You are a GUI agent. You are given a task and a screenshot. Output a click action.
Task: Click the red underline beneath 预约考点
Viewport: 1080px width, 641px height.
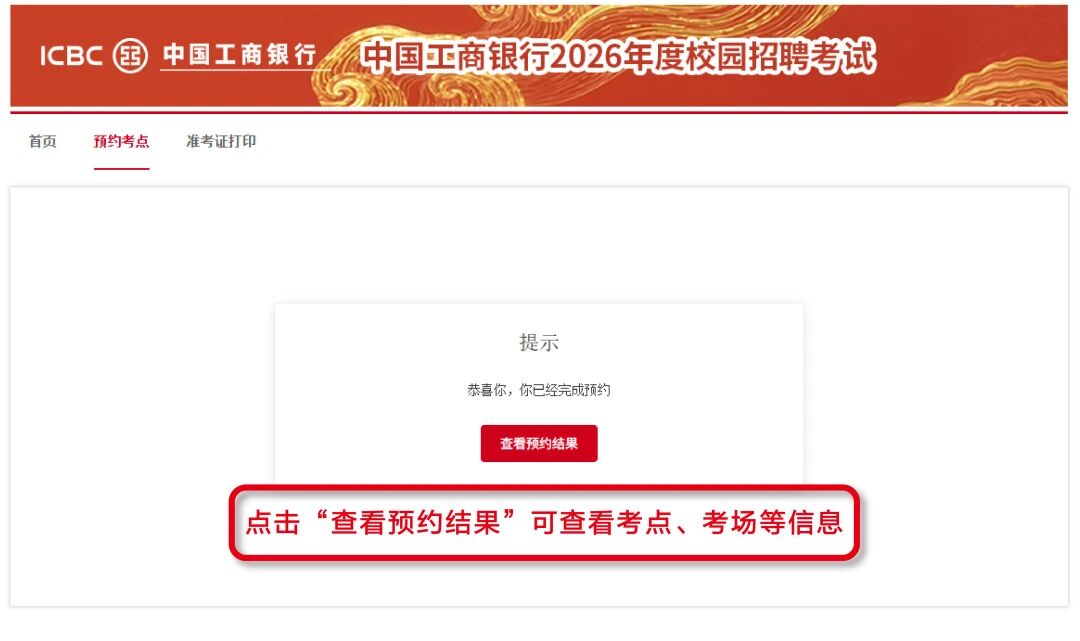[x=121, y=169]
